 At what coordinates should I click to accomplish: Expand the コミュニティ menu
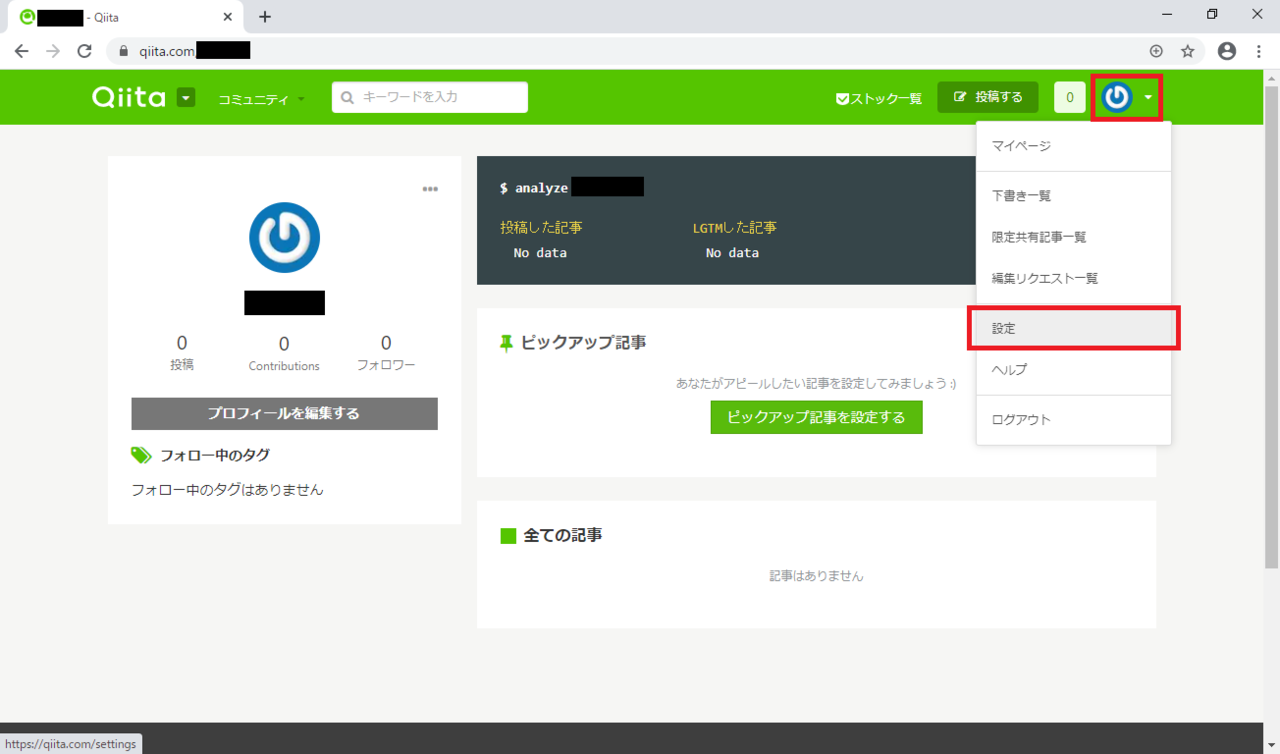point(262,99)
